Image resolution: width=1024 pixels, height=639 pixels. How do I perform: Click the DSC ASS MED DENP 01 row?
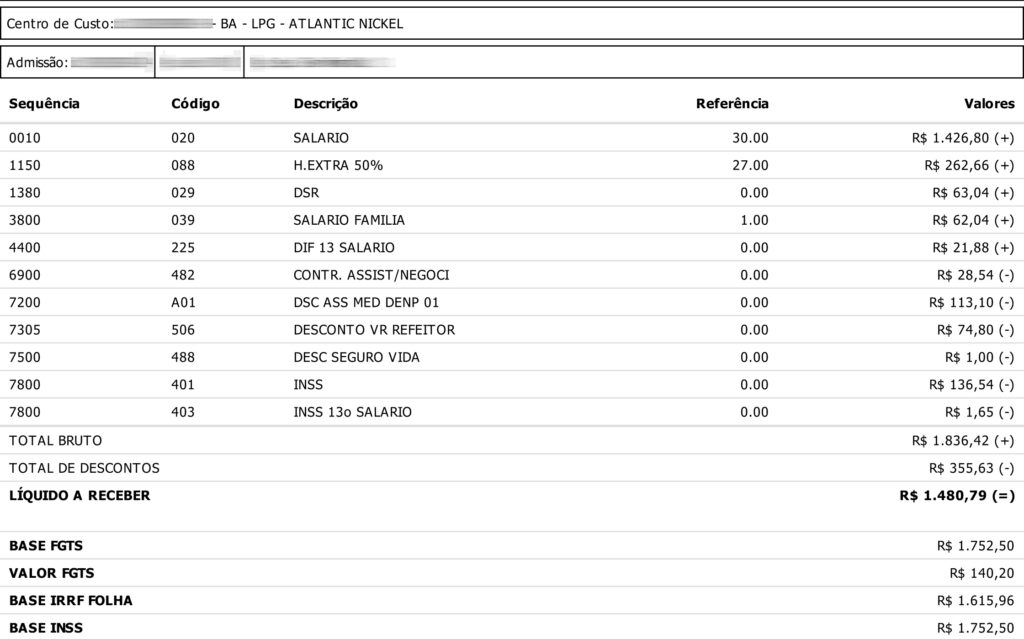point(365,302)
